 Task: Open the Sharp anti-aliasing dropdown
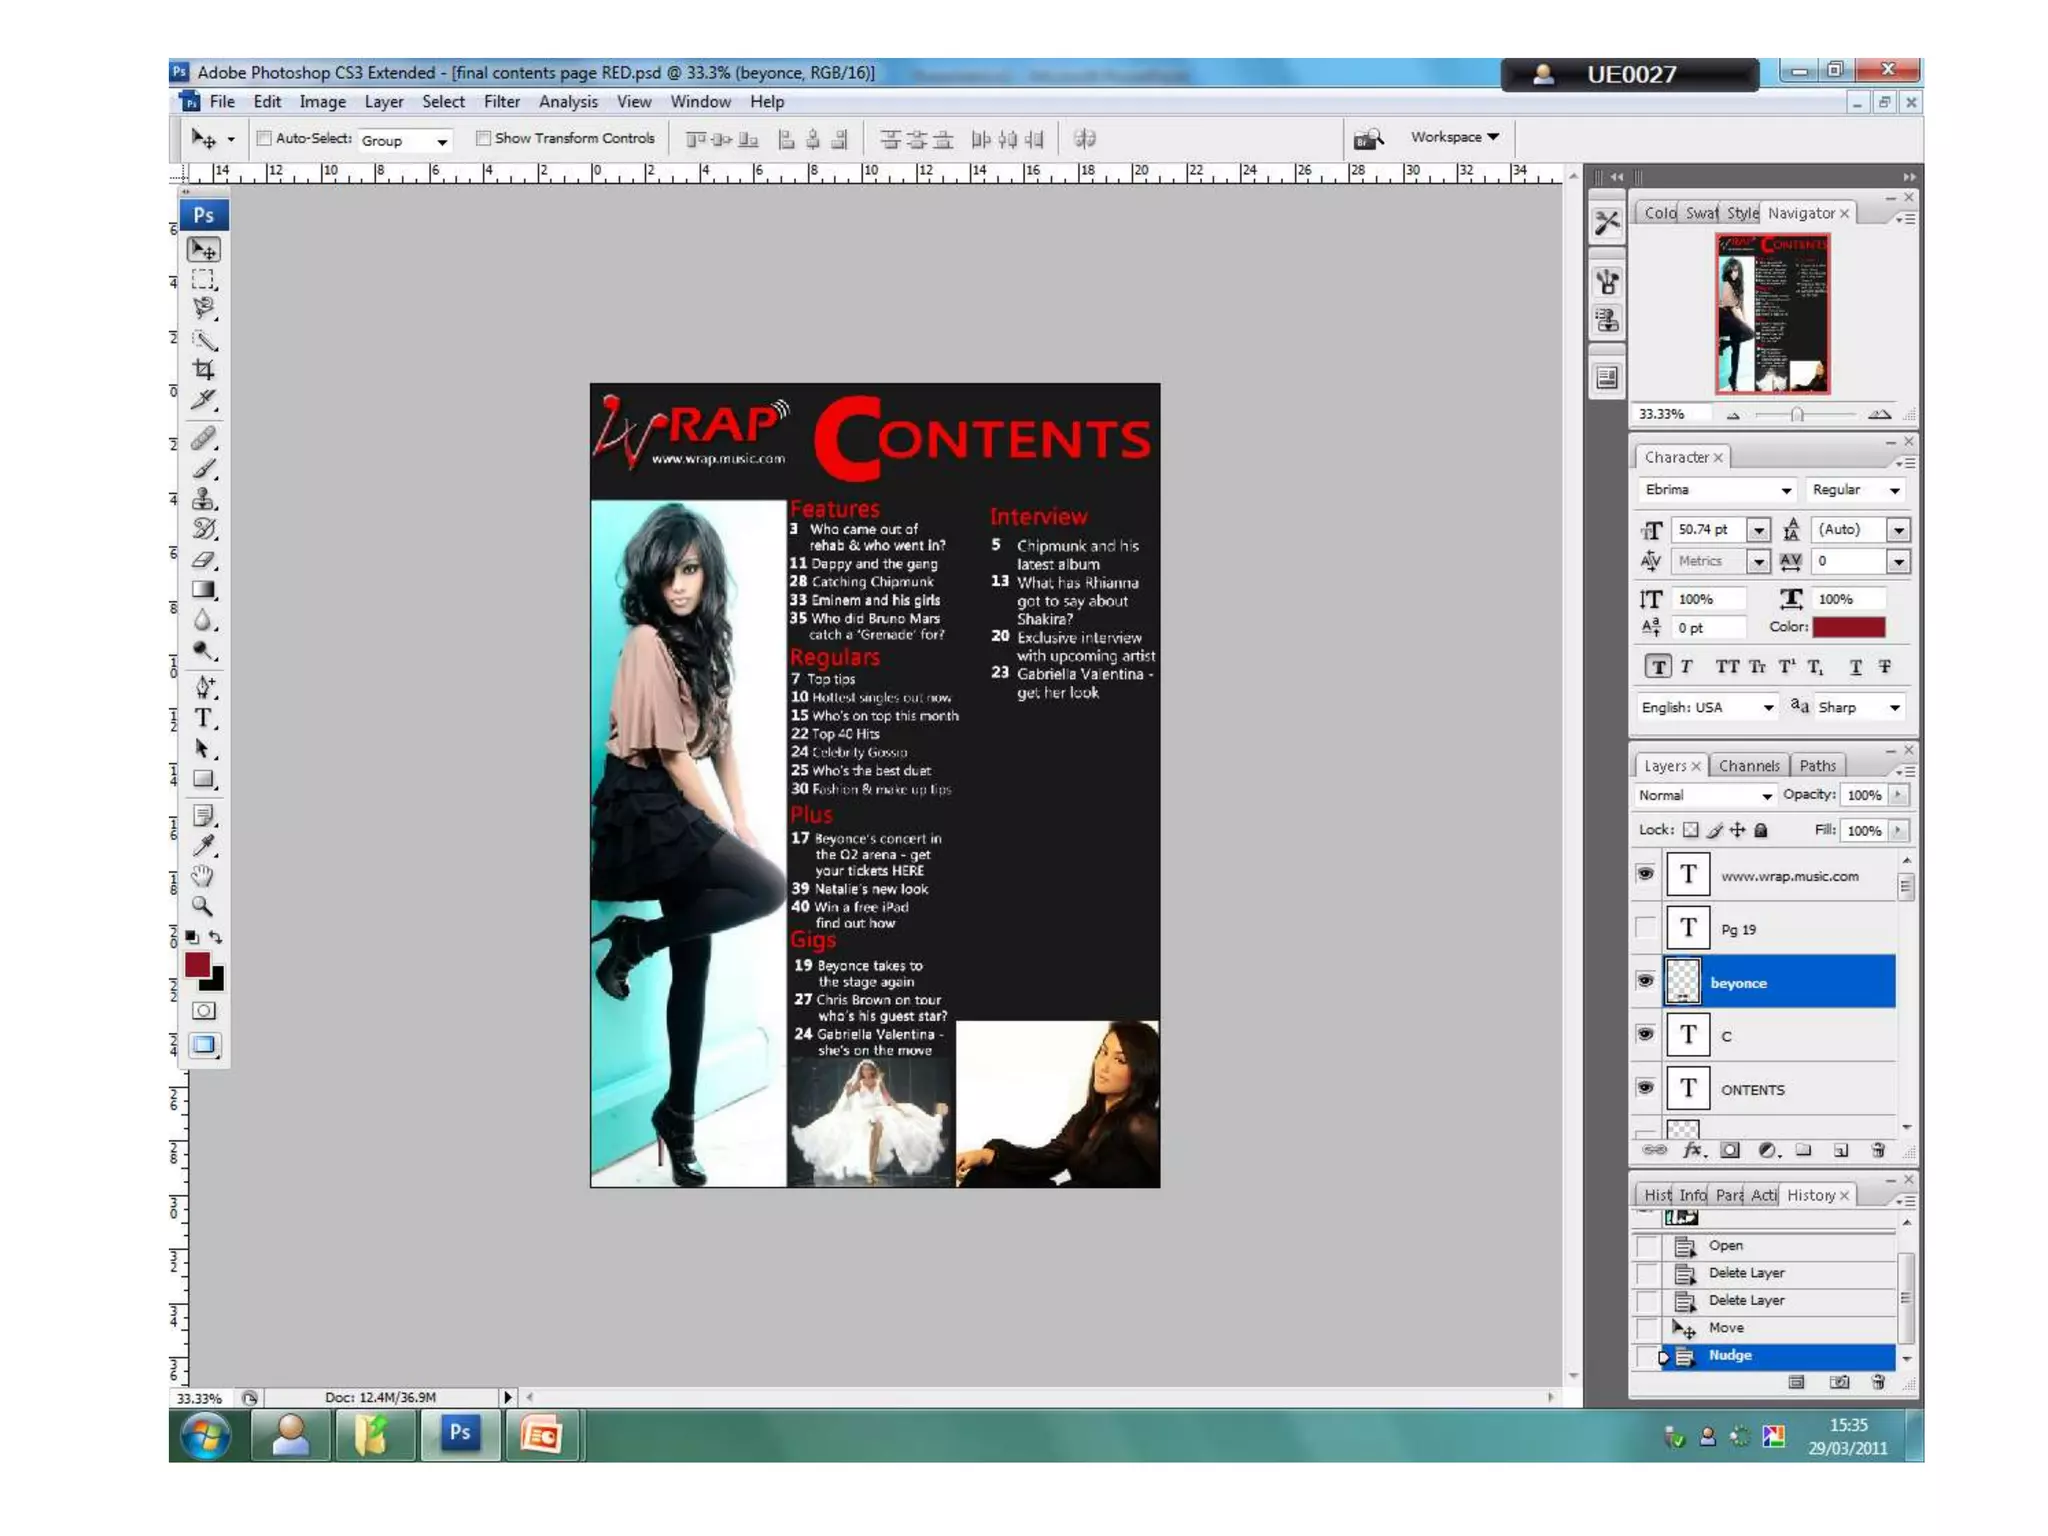click(x=1860, y=707)
